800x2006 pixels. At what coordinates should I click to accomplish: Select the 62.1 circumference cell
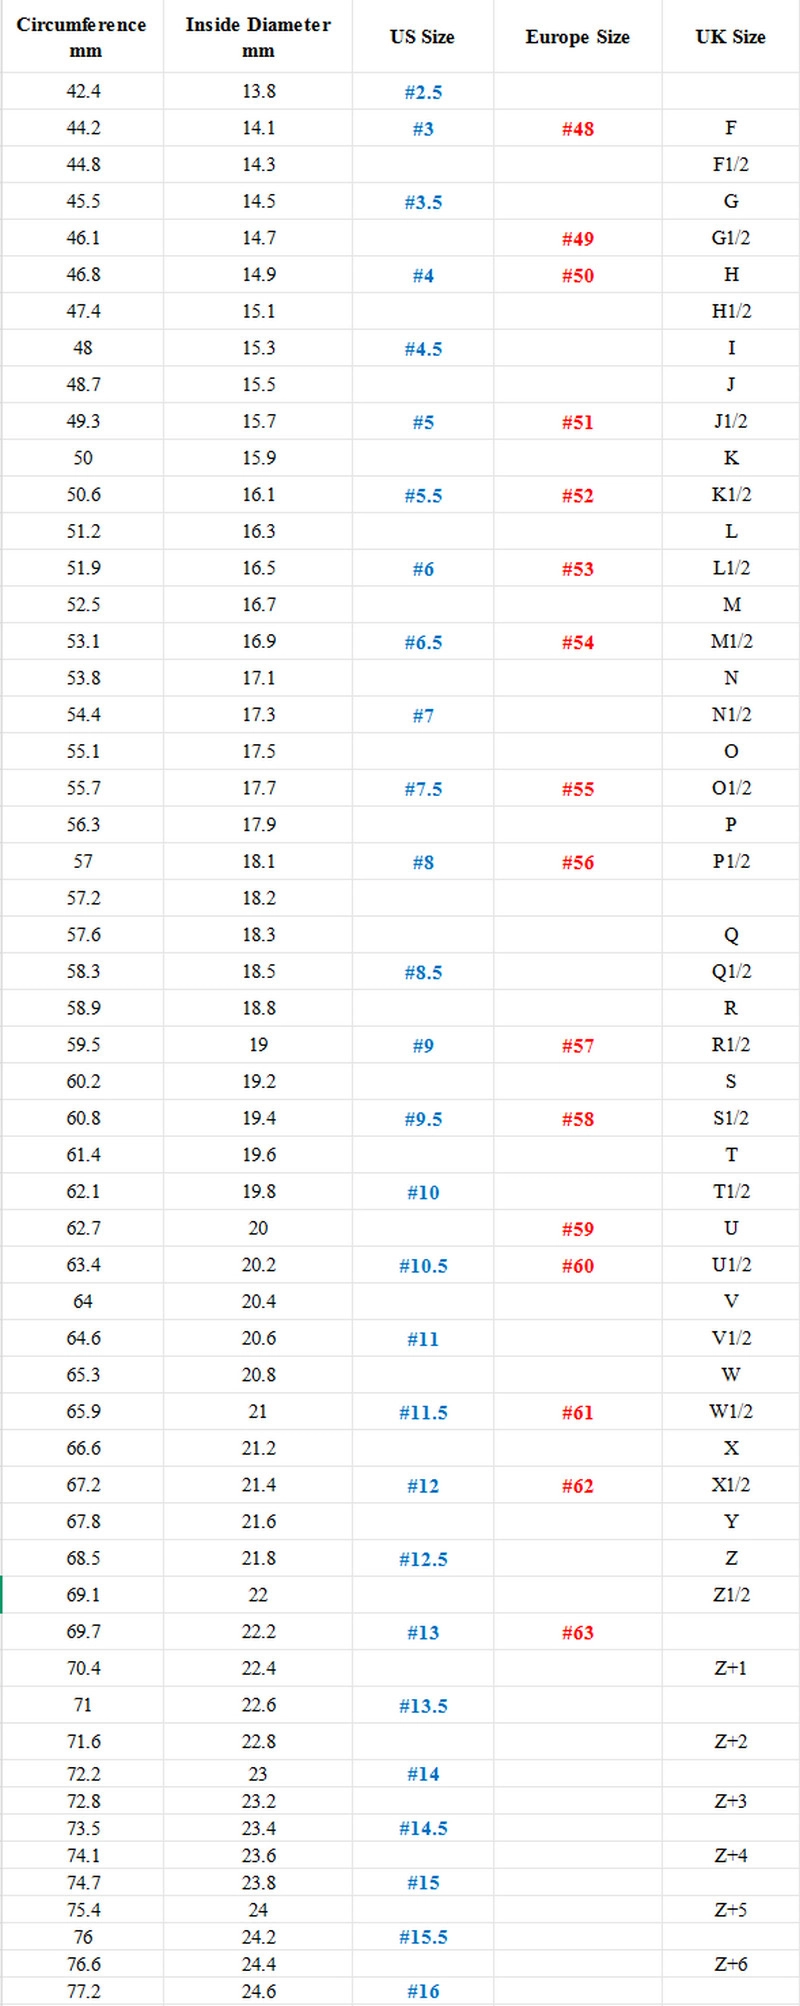pyautogui.click(x=83, y=1192)
